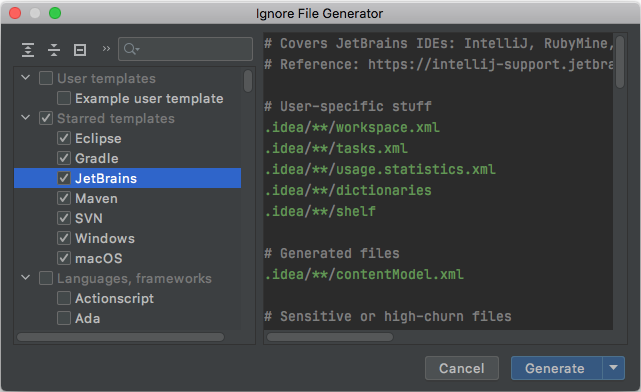
Task: Close the Ignore File Generator dialog
Action: [15, 13]
